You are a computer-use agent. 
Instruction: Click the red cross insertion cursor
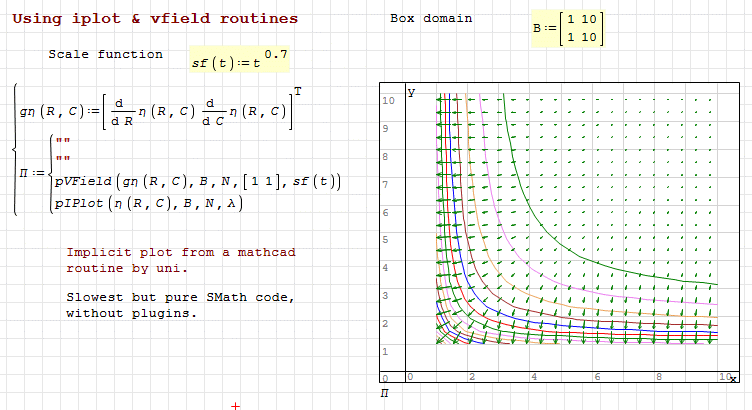tap(236, 406)
